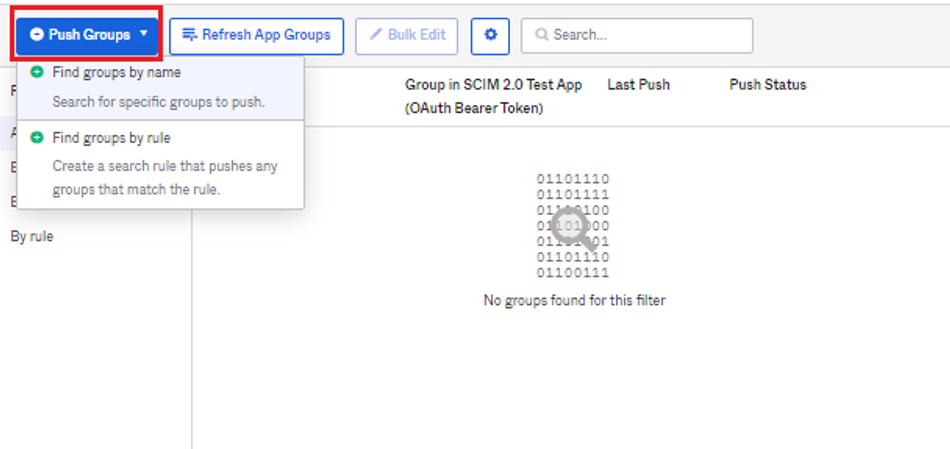Click the refresh icon in Refresh App Groups
950x449 pixels.
190,35
